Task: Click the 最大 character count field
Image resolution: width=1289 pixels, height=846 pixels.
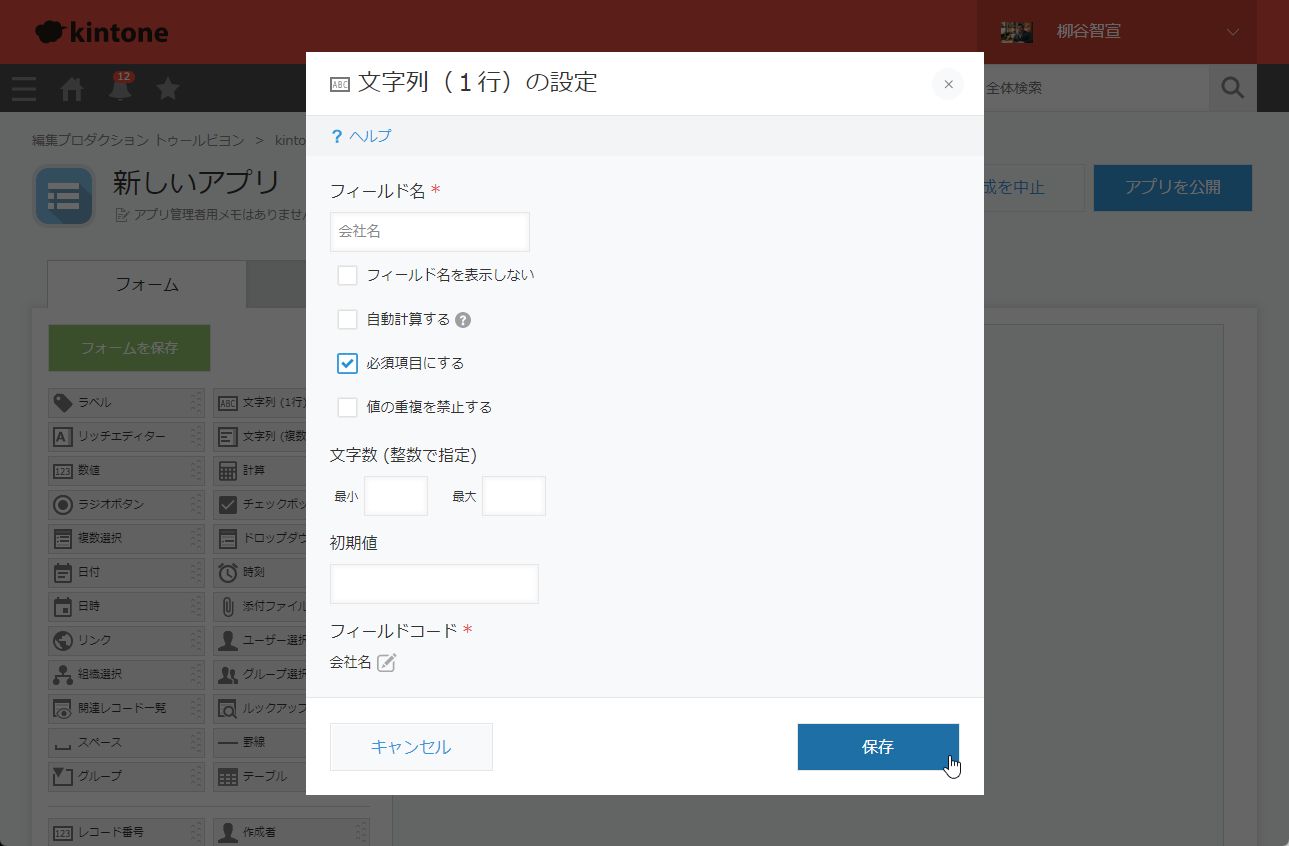Action: (x=513, y=496)
